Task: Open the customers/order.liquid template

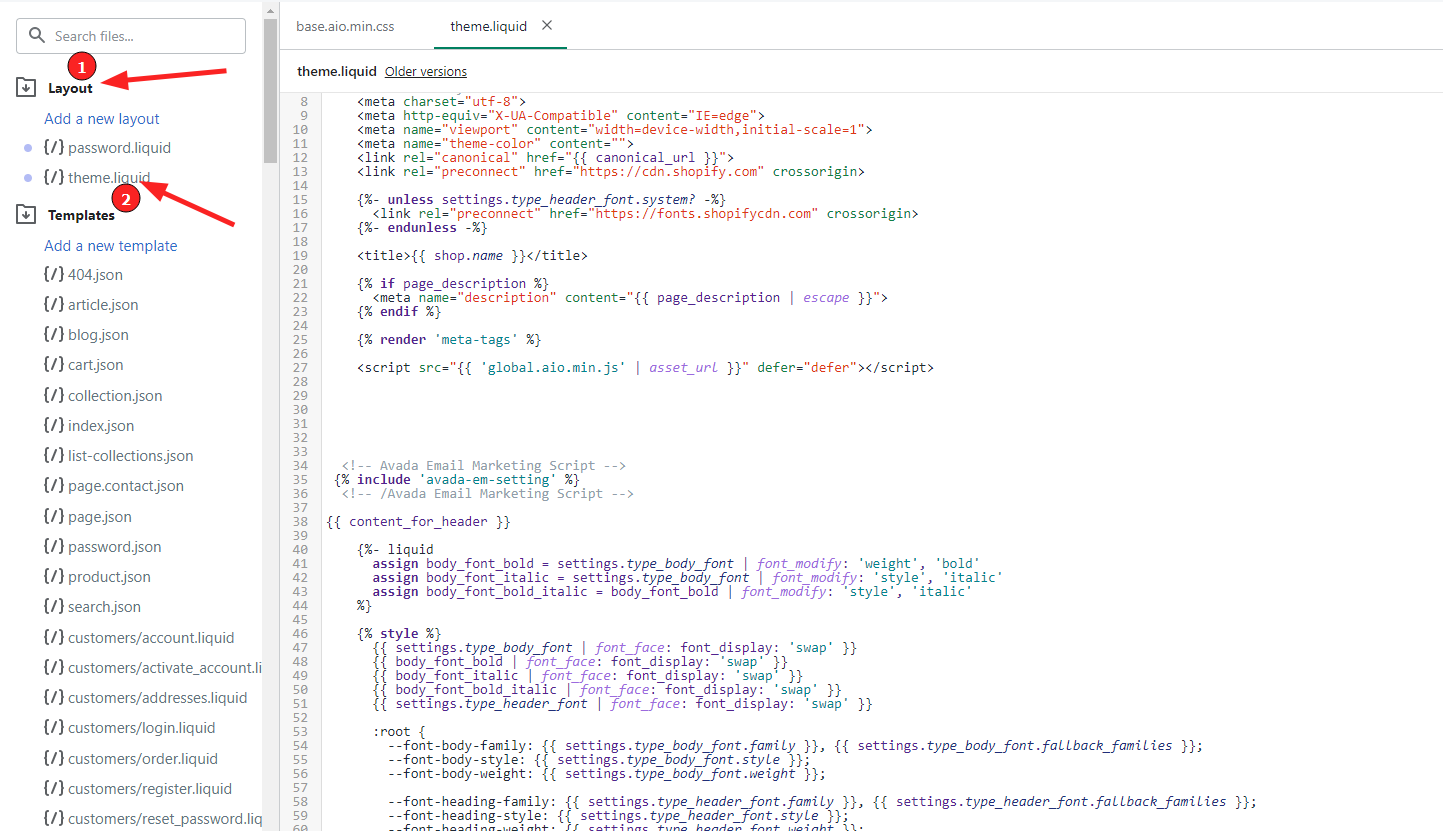Action: coord(143,758)
